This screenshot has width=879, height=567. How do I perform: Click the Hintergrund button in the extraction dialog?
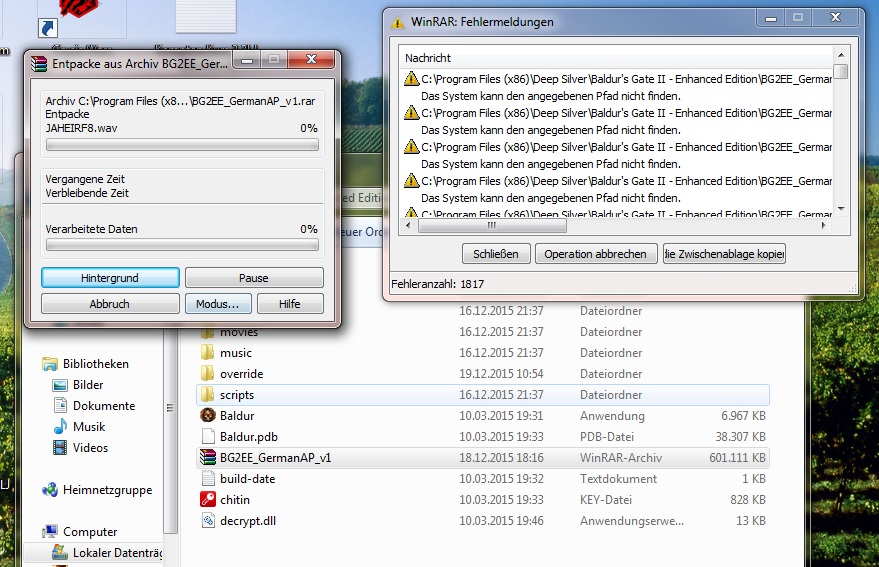tap(110, 278)
